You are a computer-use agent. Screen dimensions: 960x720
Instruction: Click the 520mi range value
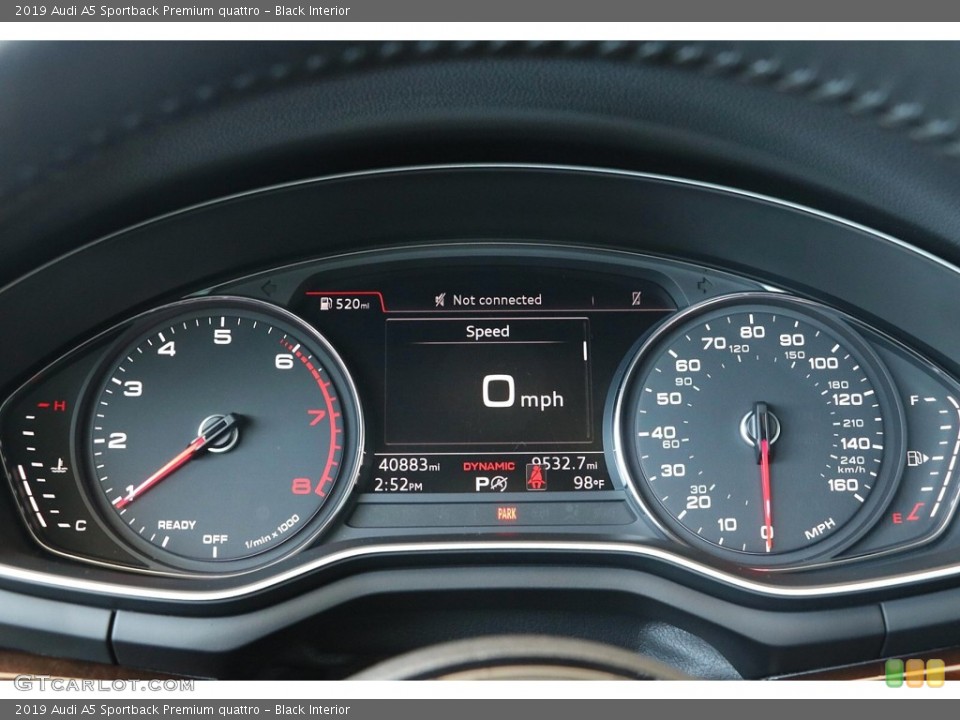coord(353,304)
